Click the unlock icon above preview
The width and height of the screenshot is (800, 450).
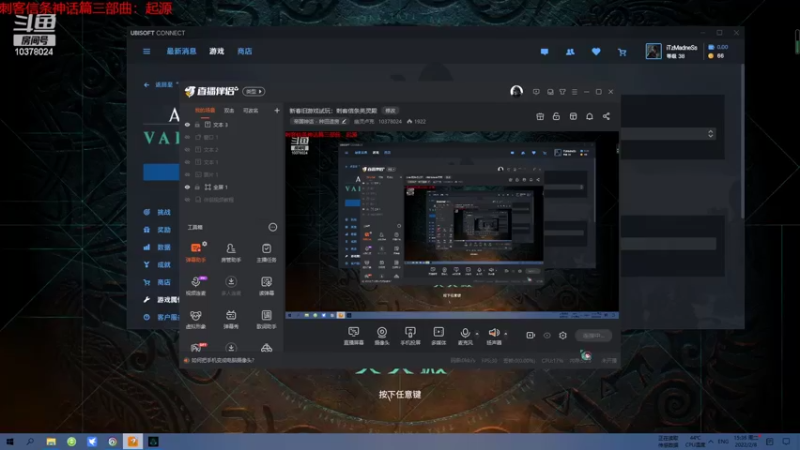556,116
